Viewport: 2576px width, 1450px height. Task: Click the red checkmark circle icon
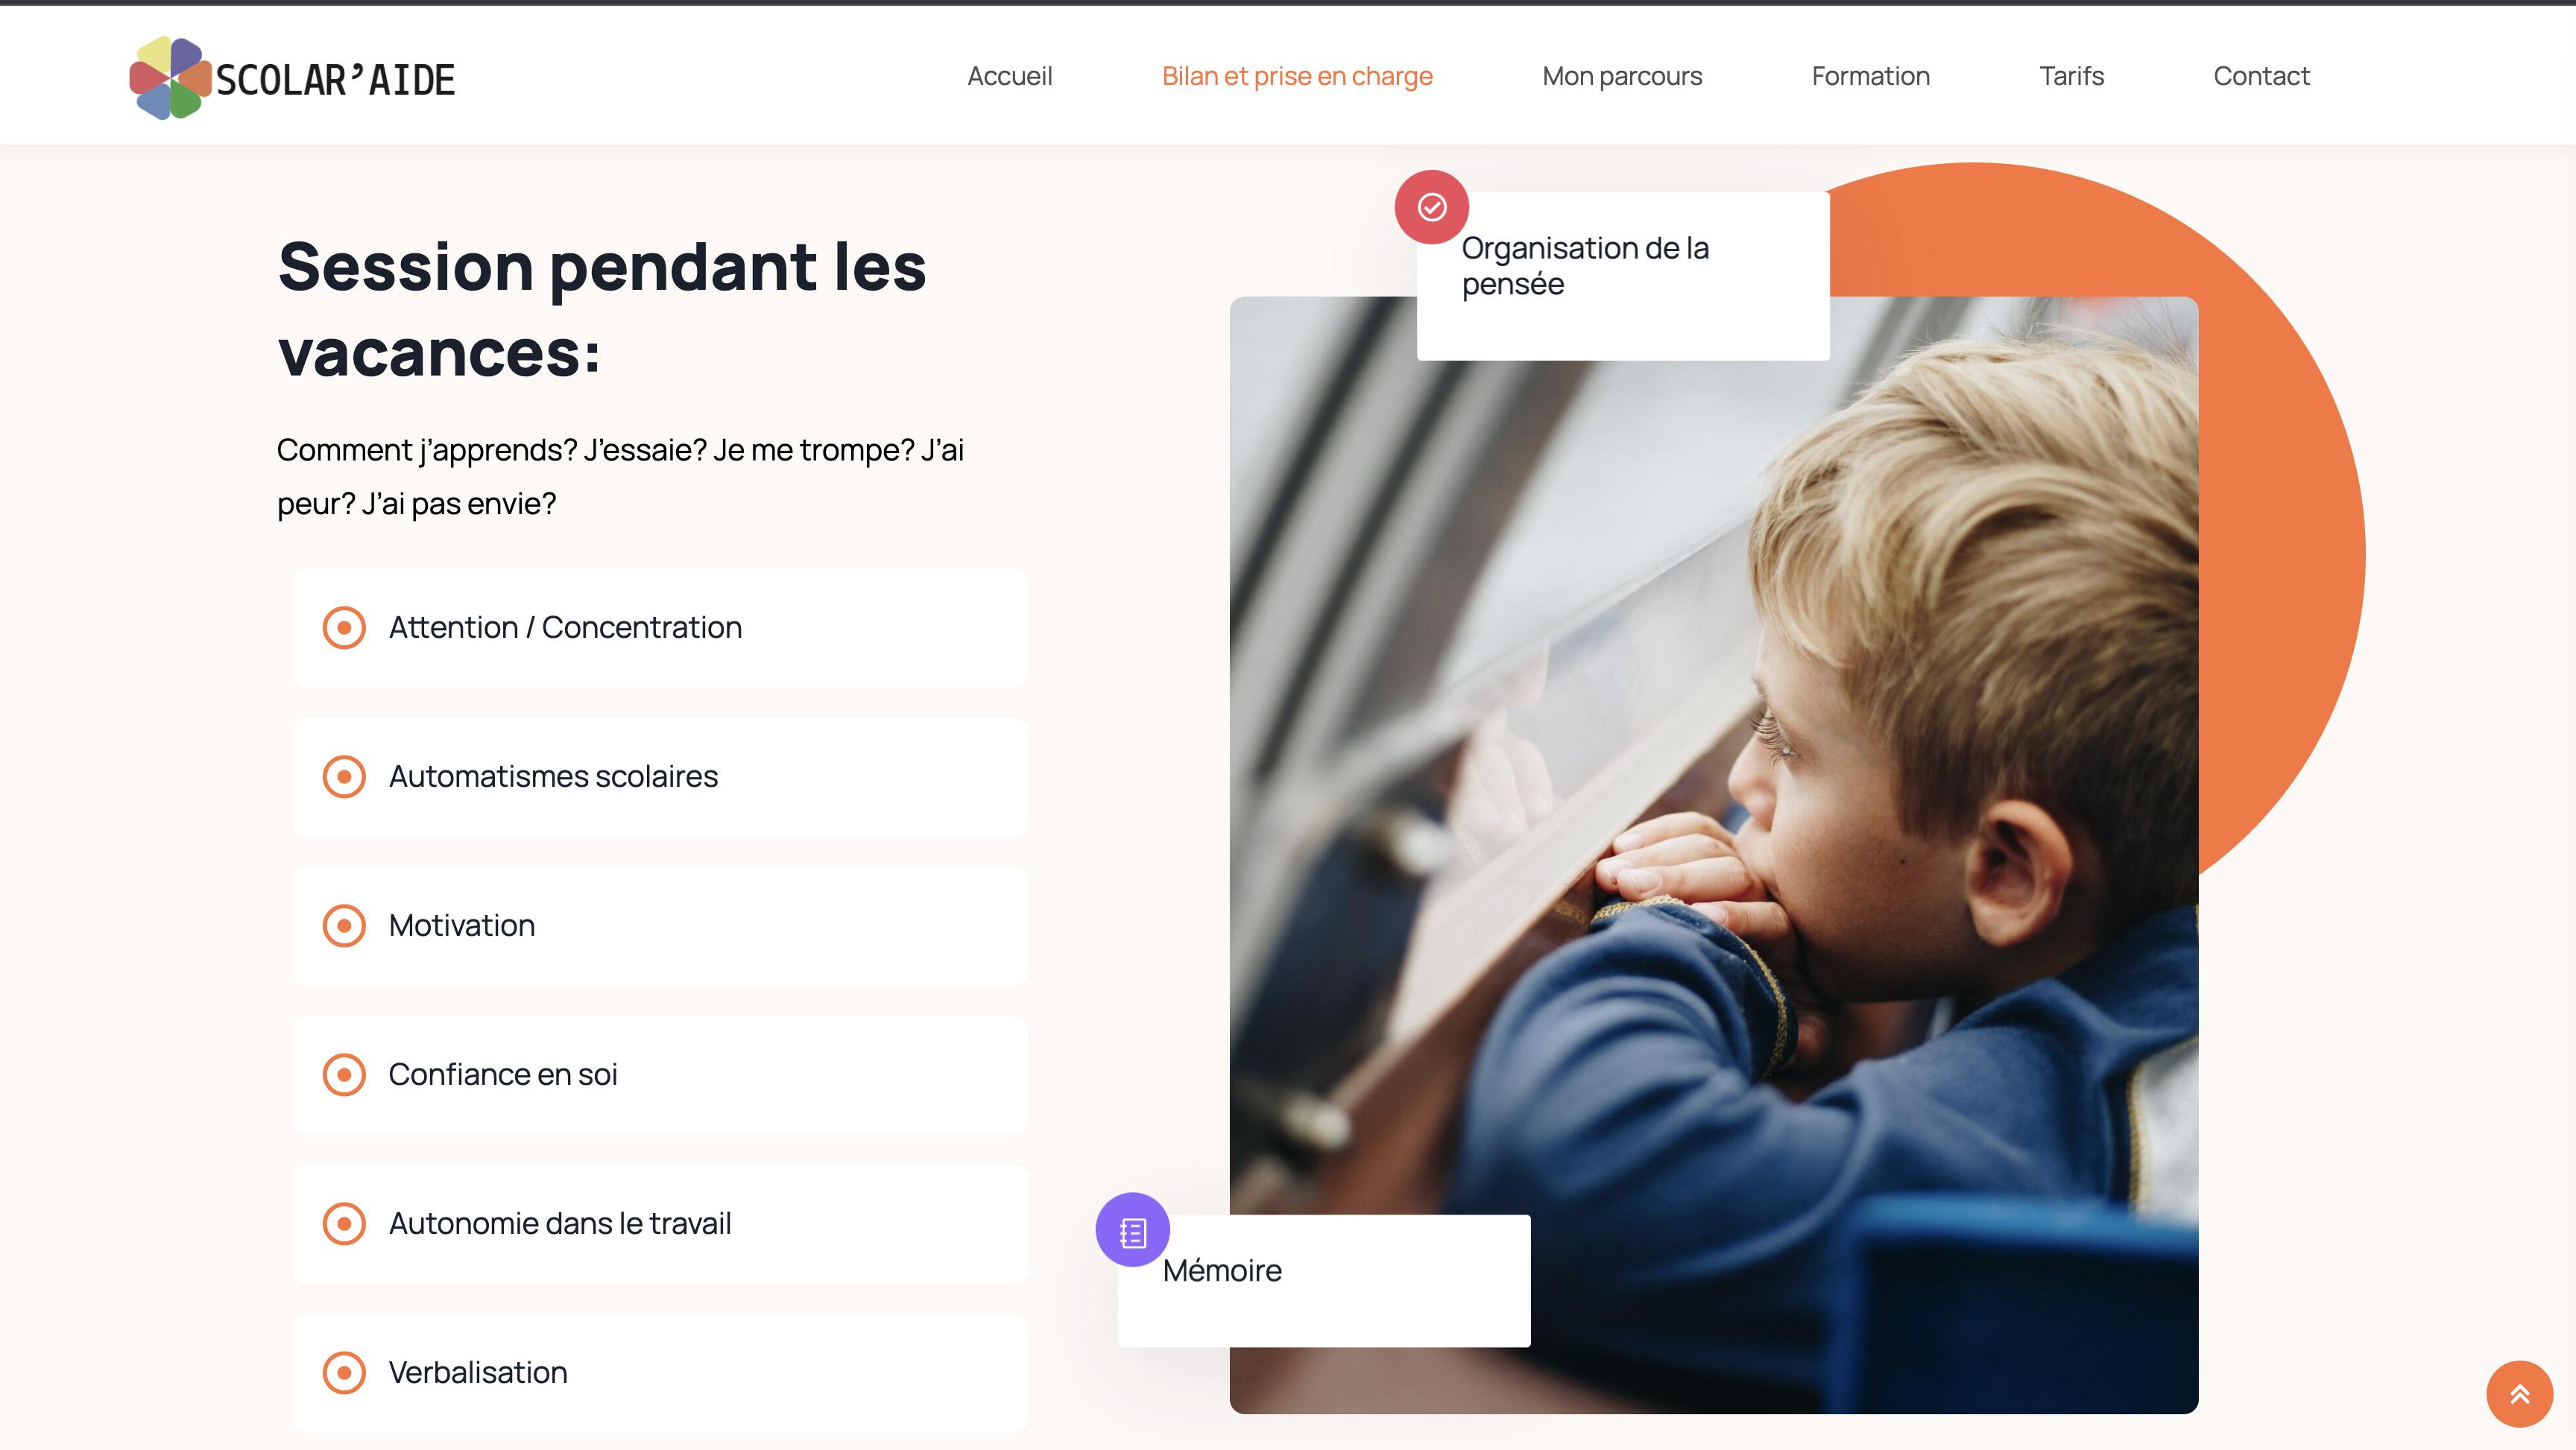click(1432, 207)
